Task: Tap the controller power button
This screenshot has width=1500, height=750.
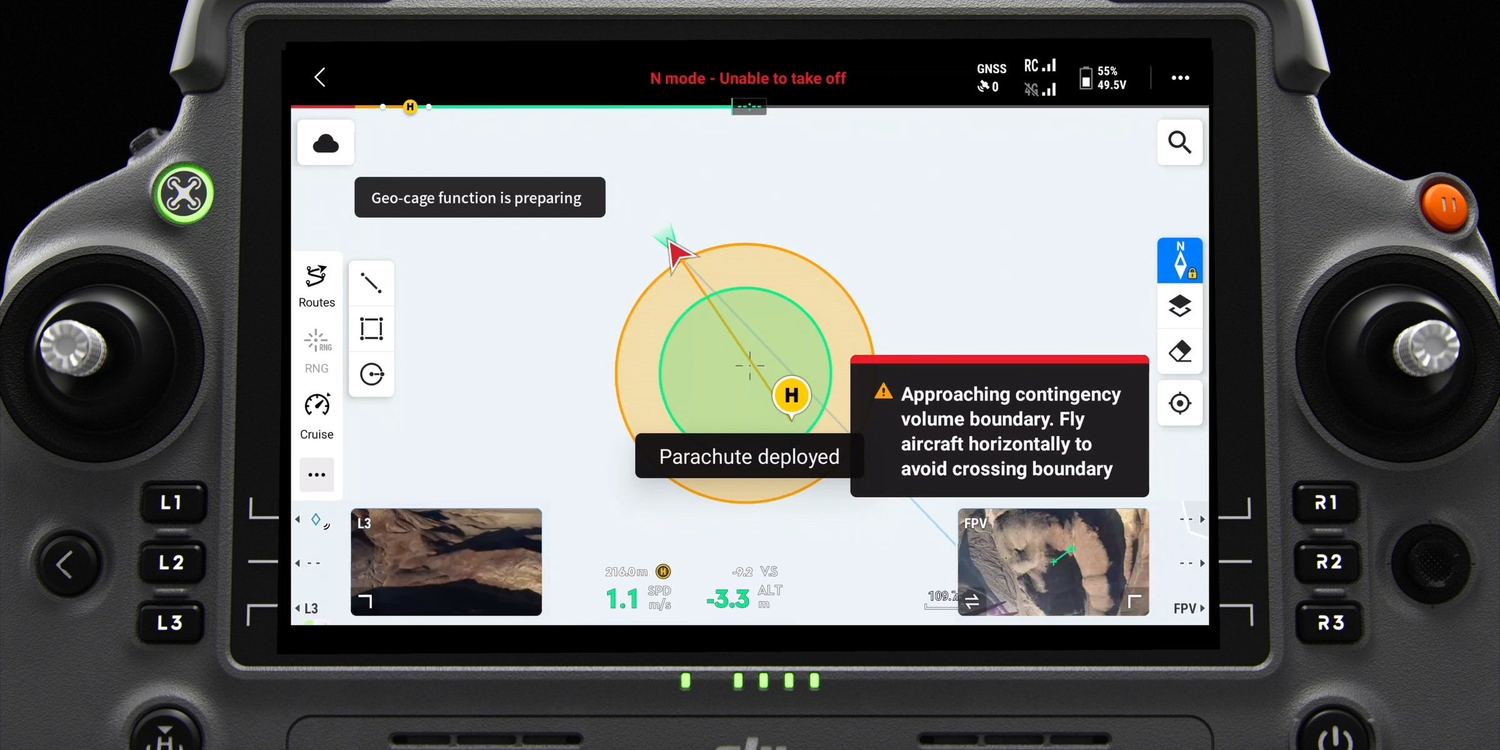Action: (1336, 738)
